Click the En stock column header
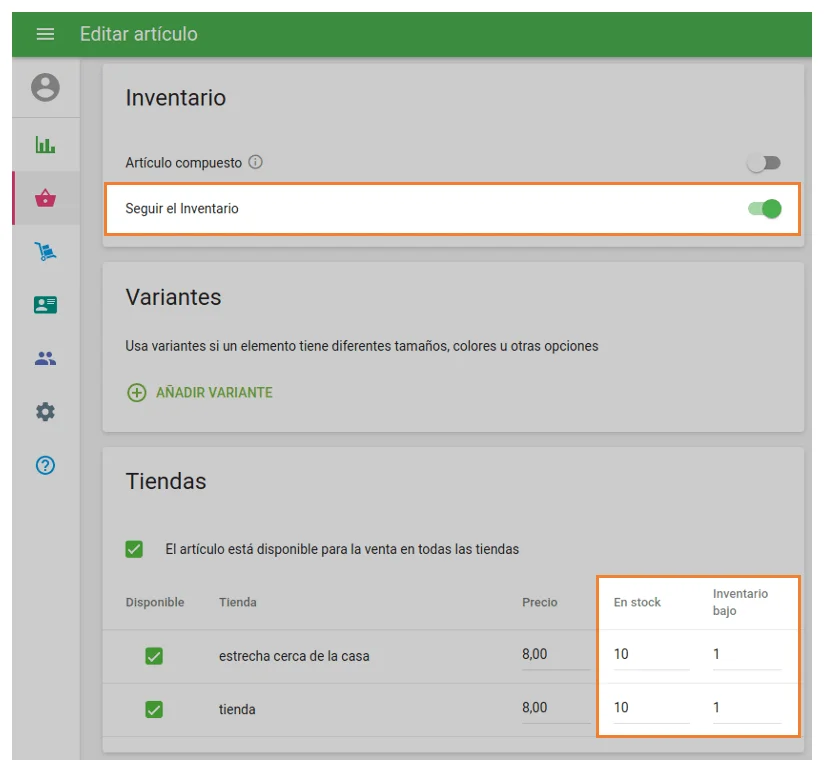This screenshot has width=824, height=760. pos(637,602)
